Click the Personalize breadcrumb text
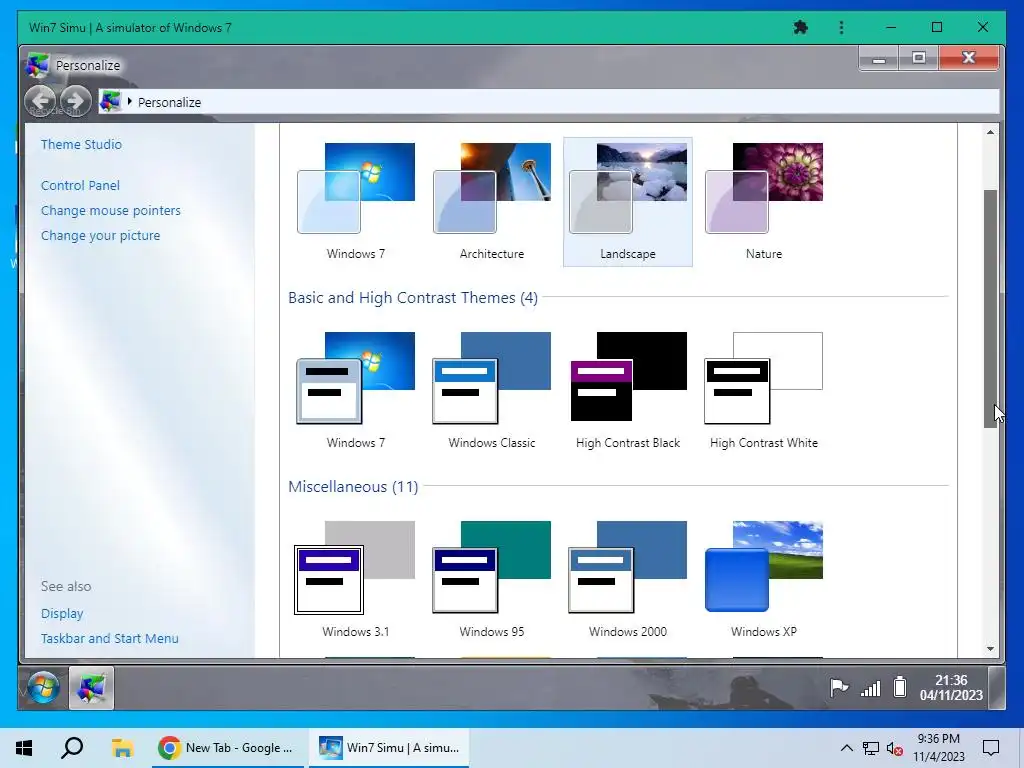Viewport: 1024px width, 768px height. click(169, 103)
